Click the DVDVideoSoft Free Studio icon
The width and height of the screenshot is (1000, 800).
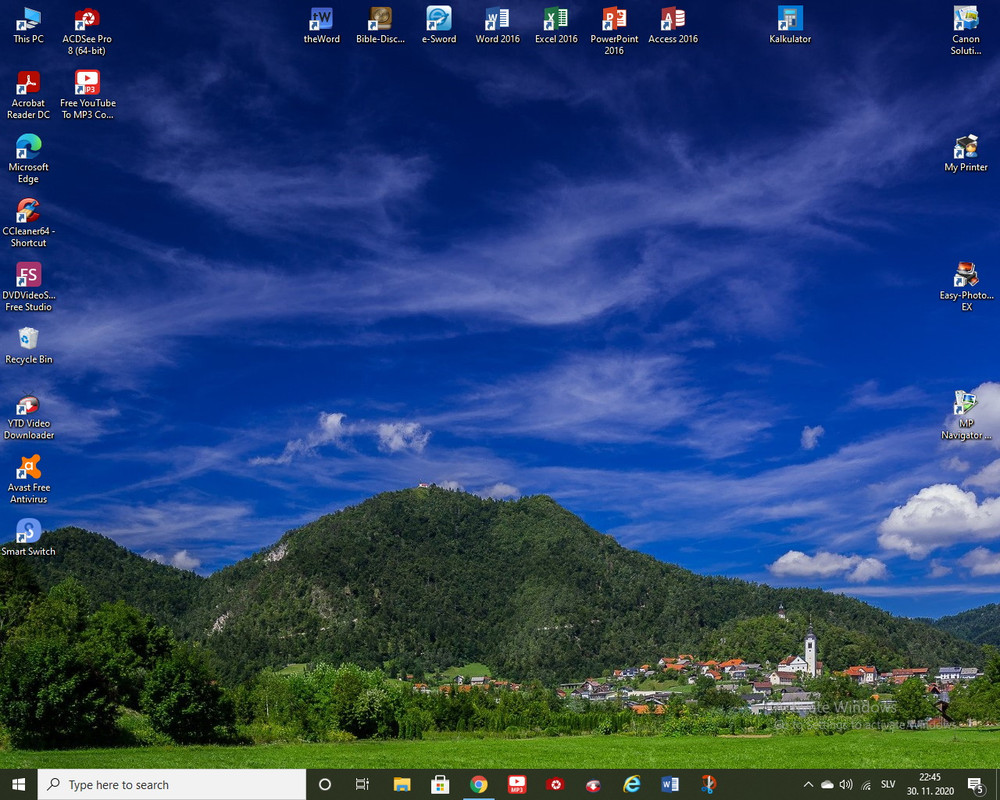pos(28,287)
